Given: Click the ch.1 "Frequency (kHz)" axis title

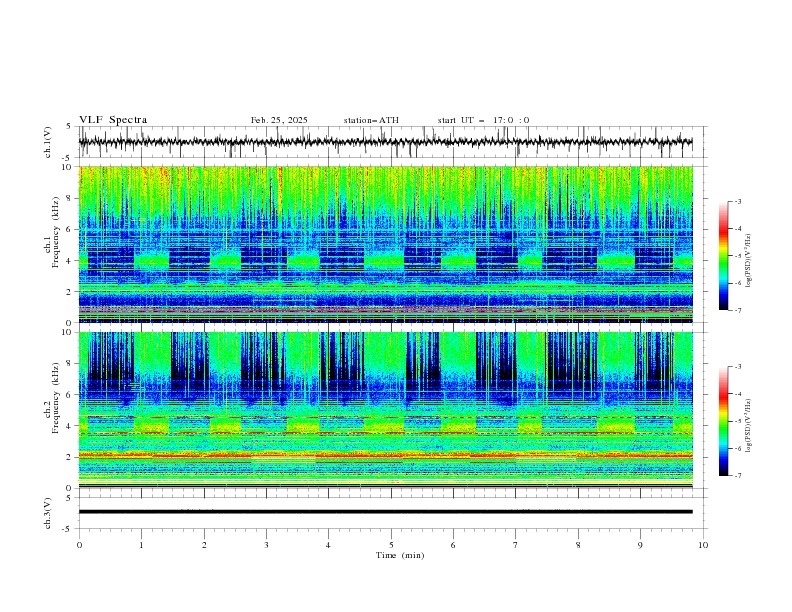Looking at the screenshot, I should tap(55, 232).
